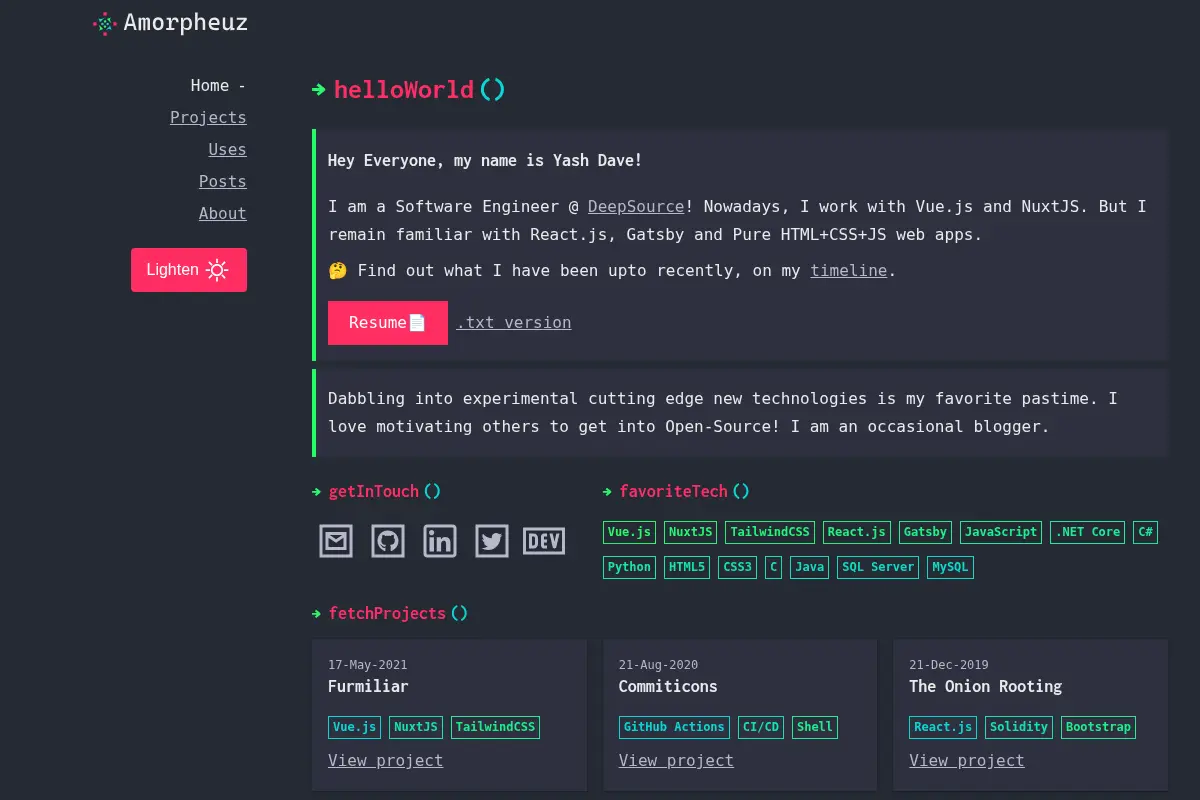Click the NuxtJS tag in favoriteTech
The height and width of the screenshot is (800, 1200).
691,532
